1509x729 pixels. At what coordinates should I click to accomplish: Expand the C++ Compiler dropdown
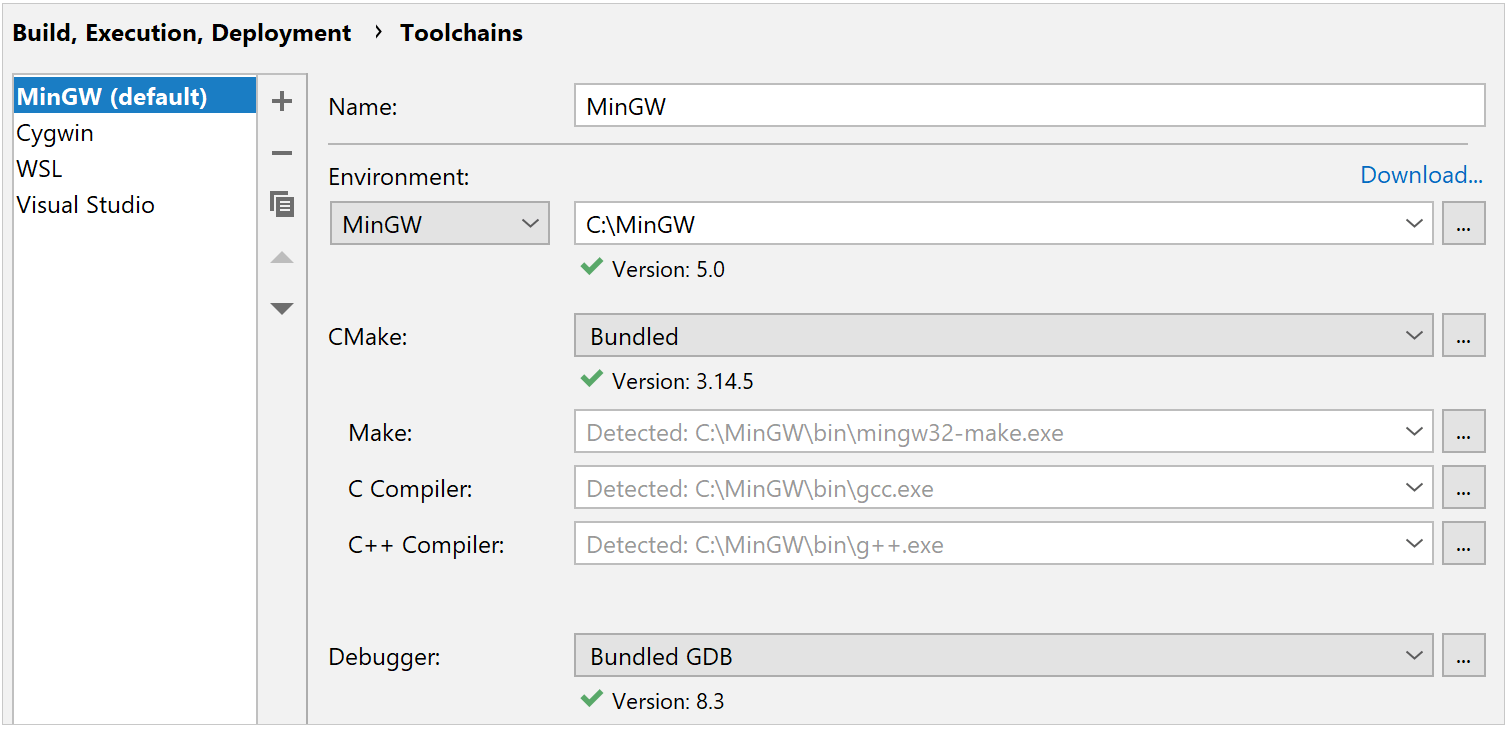click(x=1413, y=543)
